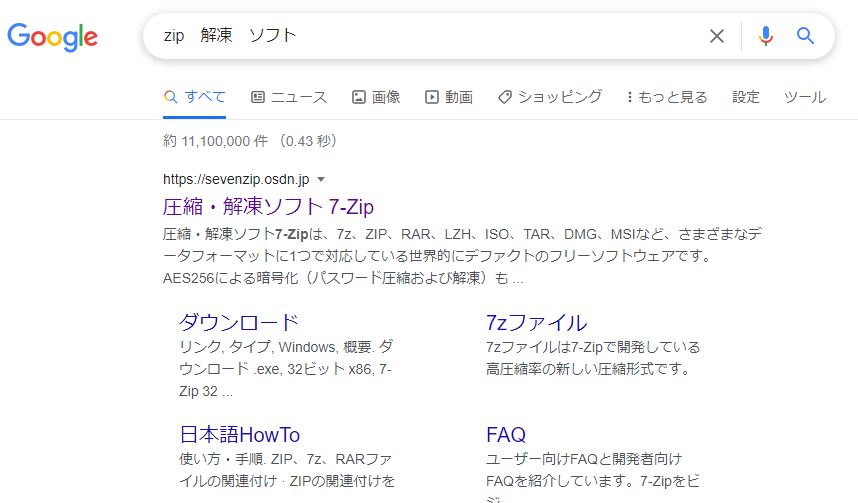
Task: Open the ツール search tools
Action: pyautogui.click(x=805, y=97)
